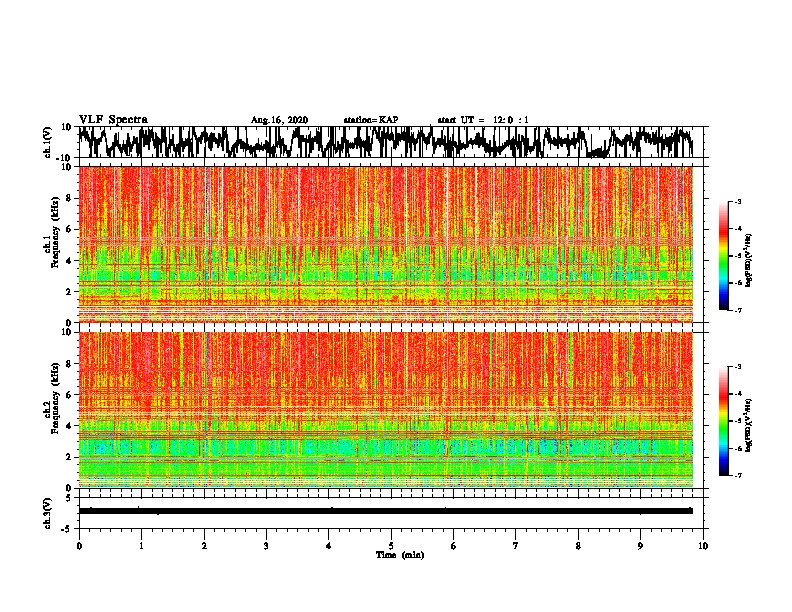Image resolution: width=792 pixels, height=612 pixels.
Task: Click the "2" kHz tick on ch.2 frequency axis
Action: pos(69,457)
